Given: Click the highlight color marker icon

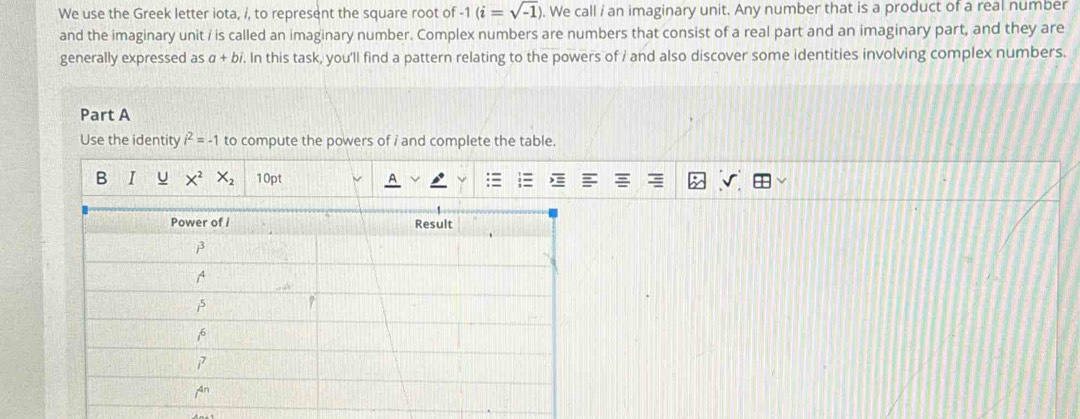Looking at the screenshot, I should [x=437, y=180].
